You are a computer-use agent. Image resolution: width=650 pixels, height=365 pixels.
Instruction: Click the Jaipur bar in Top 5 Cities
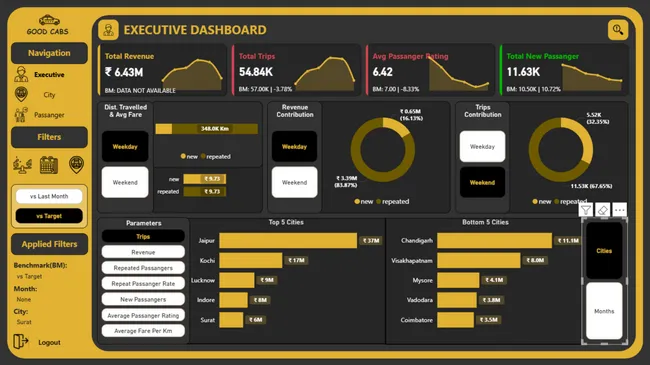coord(288,241)
